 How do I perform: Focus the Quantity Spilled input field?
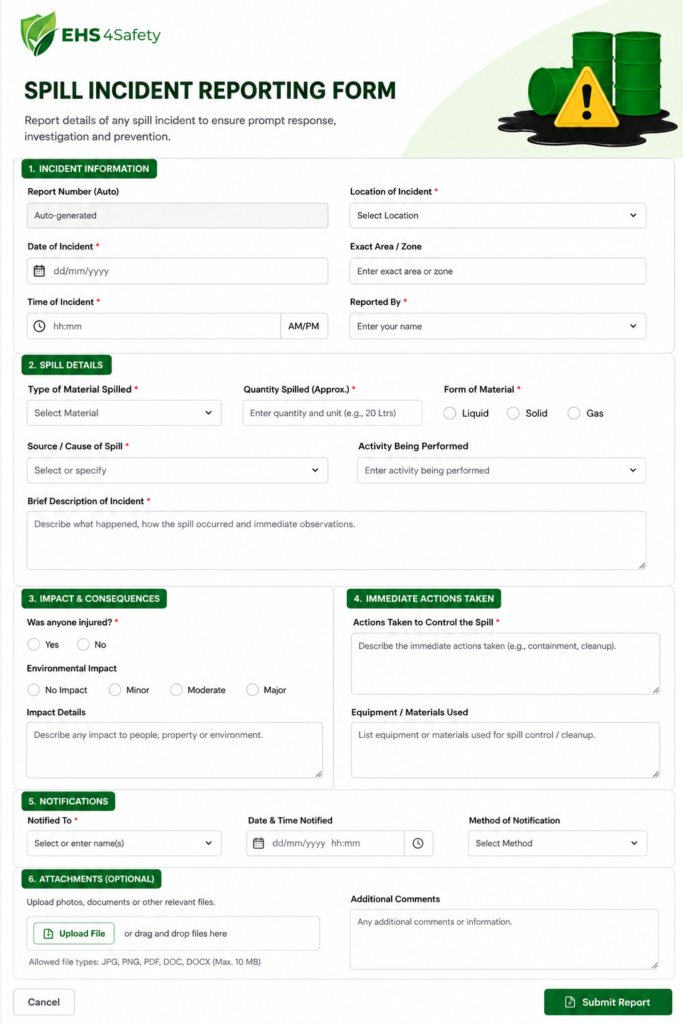pyautogui.click(x=332, y=413)
